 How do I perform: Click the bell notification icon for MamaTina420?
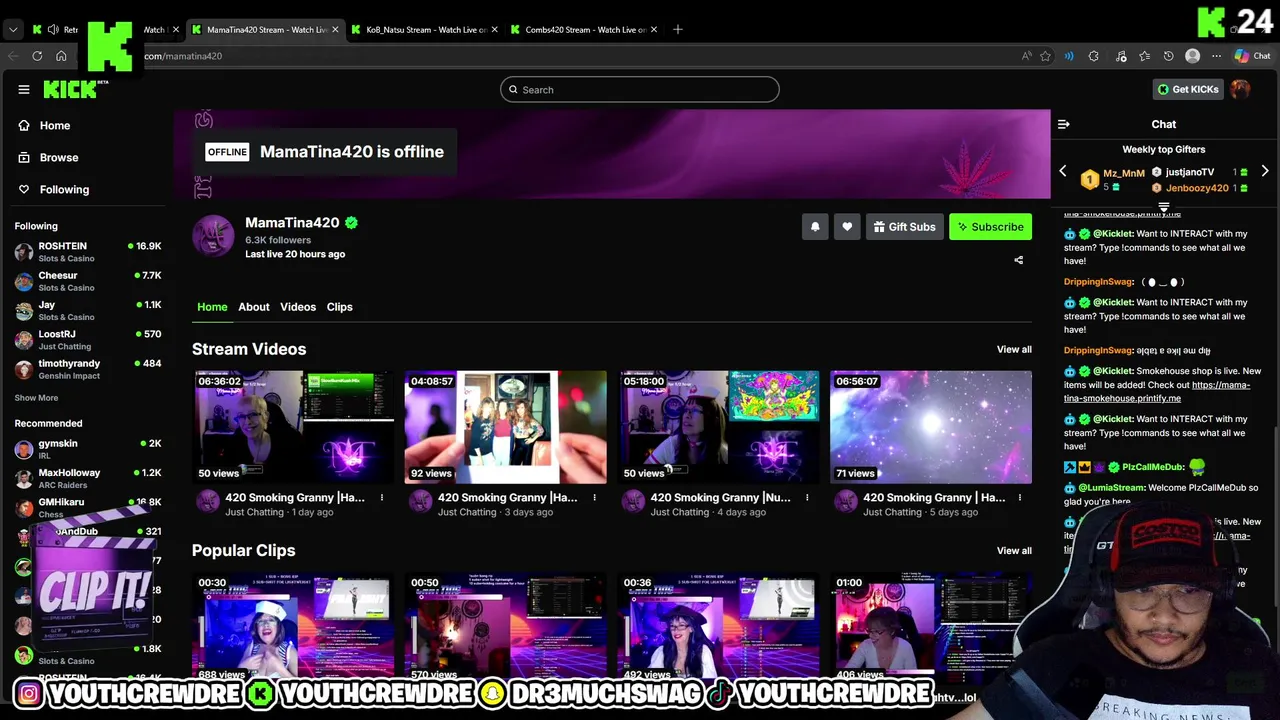pos(815,227)
